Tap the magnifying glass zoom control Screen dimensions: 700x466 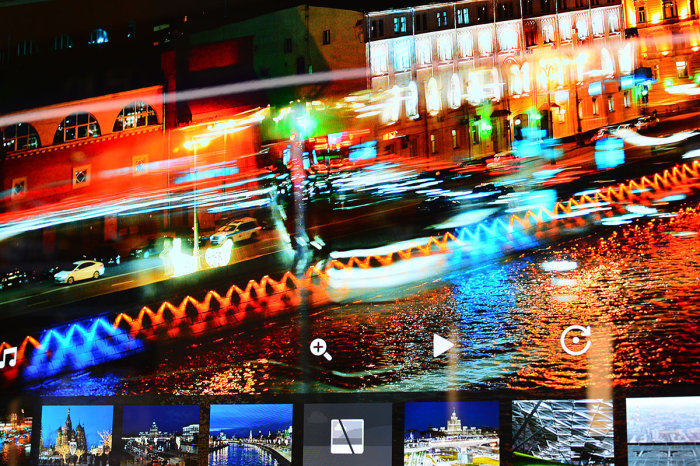[320, 349]
